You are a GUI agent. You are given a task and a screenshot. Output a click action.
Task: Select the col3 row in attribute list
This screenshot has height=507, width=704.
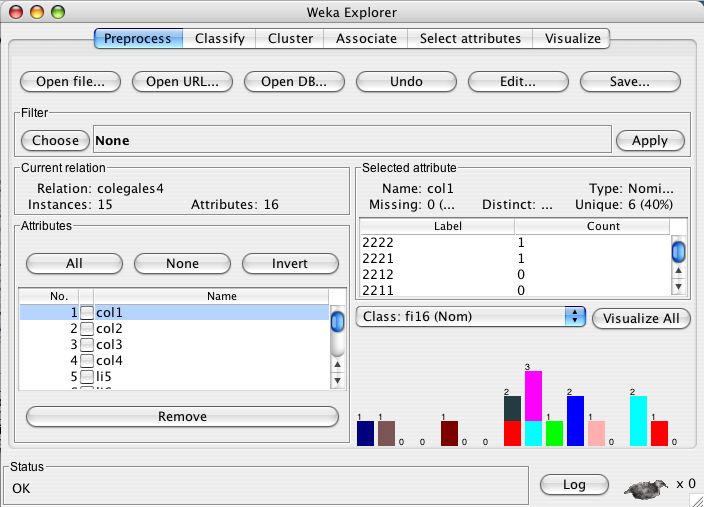pyautogui.click(x=200, y=345)
